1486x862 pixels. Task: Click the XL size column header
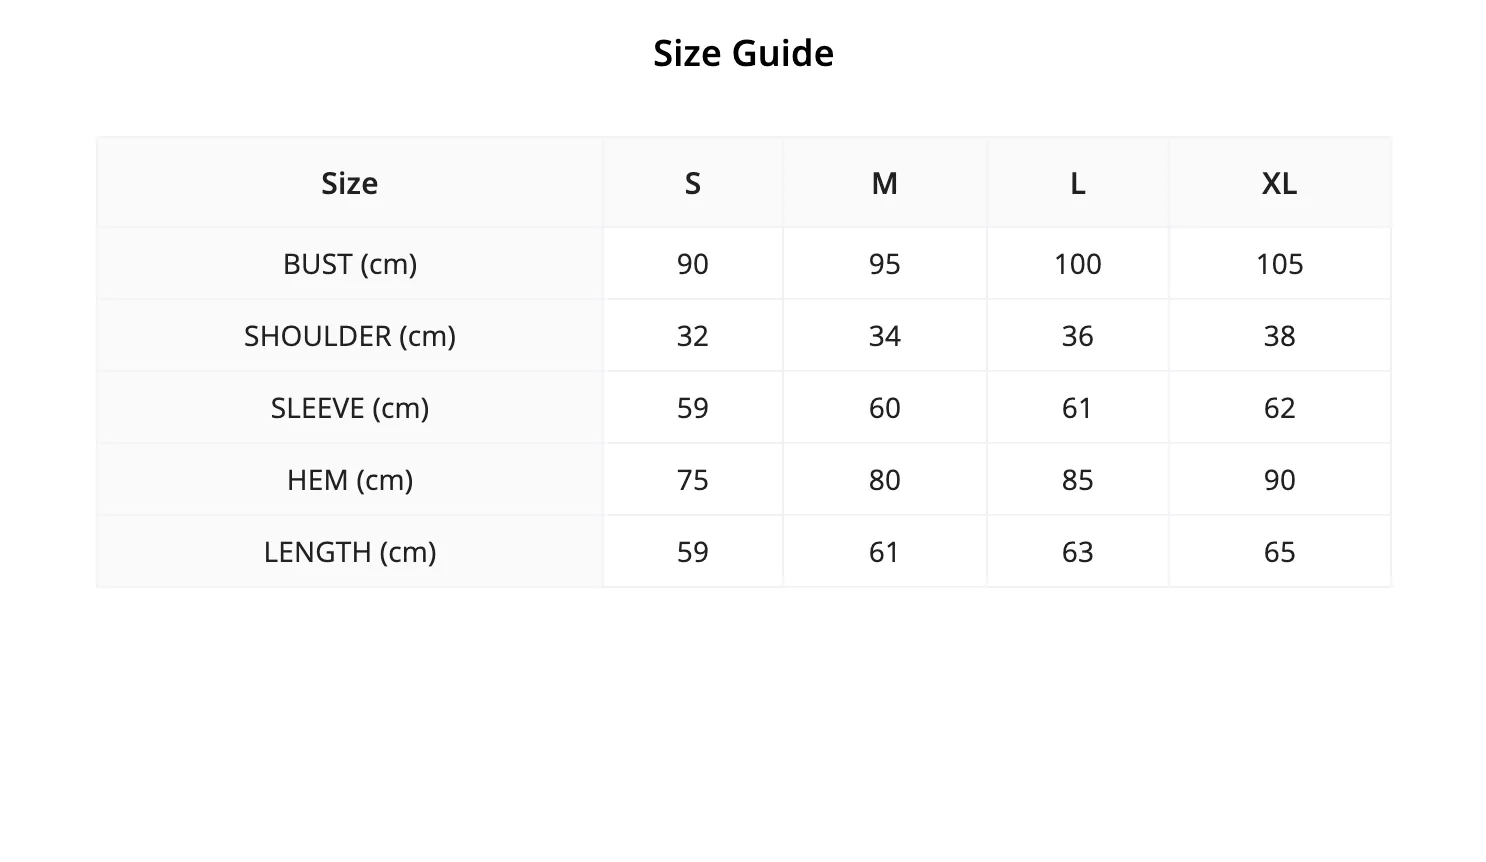coord(1280,183)
